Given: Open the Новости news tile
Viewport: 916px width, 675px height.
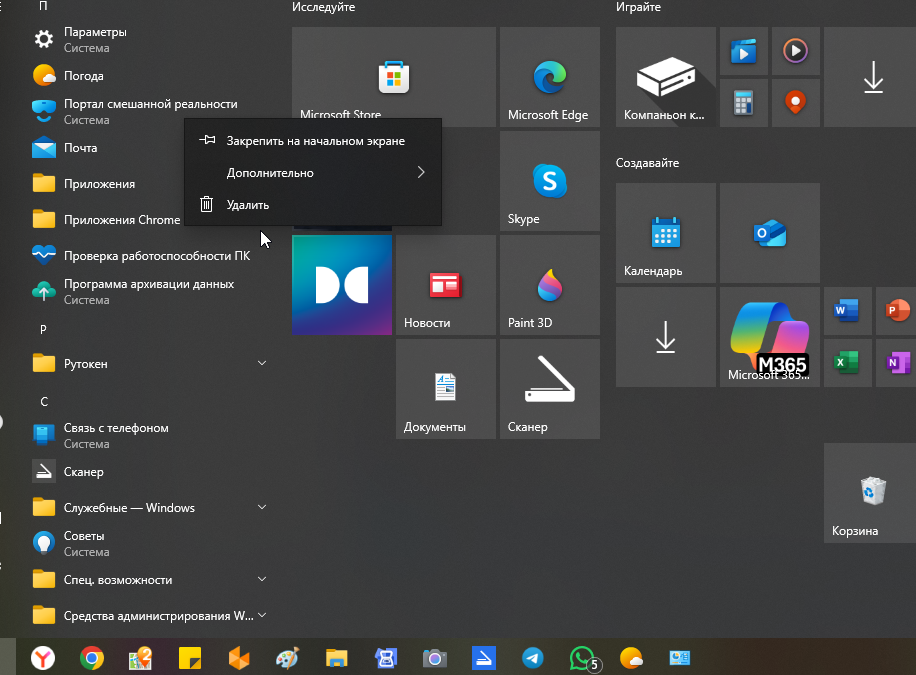Looking at the screenshot, I should point(446,285).
